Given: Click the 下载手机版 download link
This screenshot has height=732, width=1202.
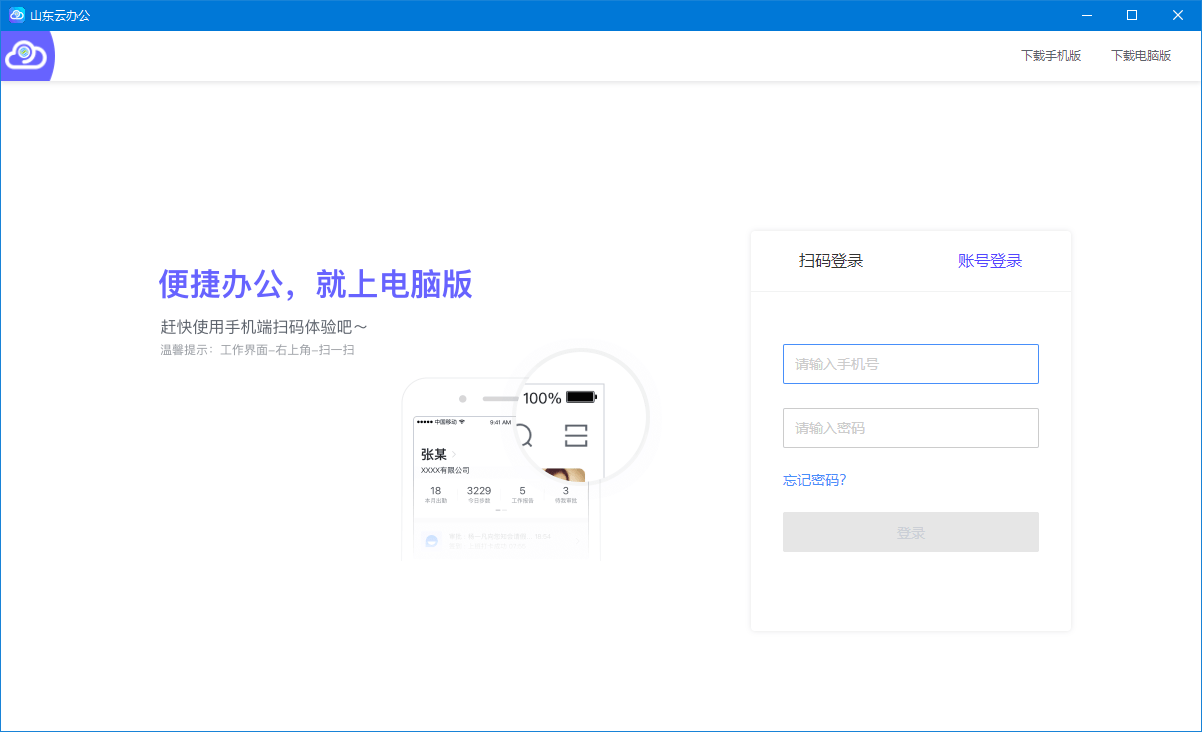Looking at the screenshot, I should pyautogui.click(x=1051, y=55).
